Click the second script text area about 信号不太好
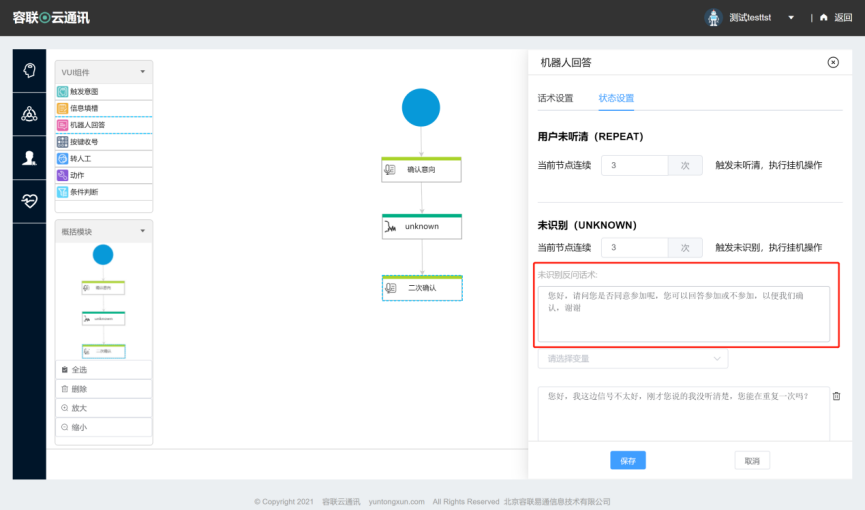 (684, 413)
